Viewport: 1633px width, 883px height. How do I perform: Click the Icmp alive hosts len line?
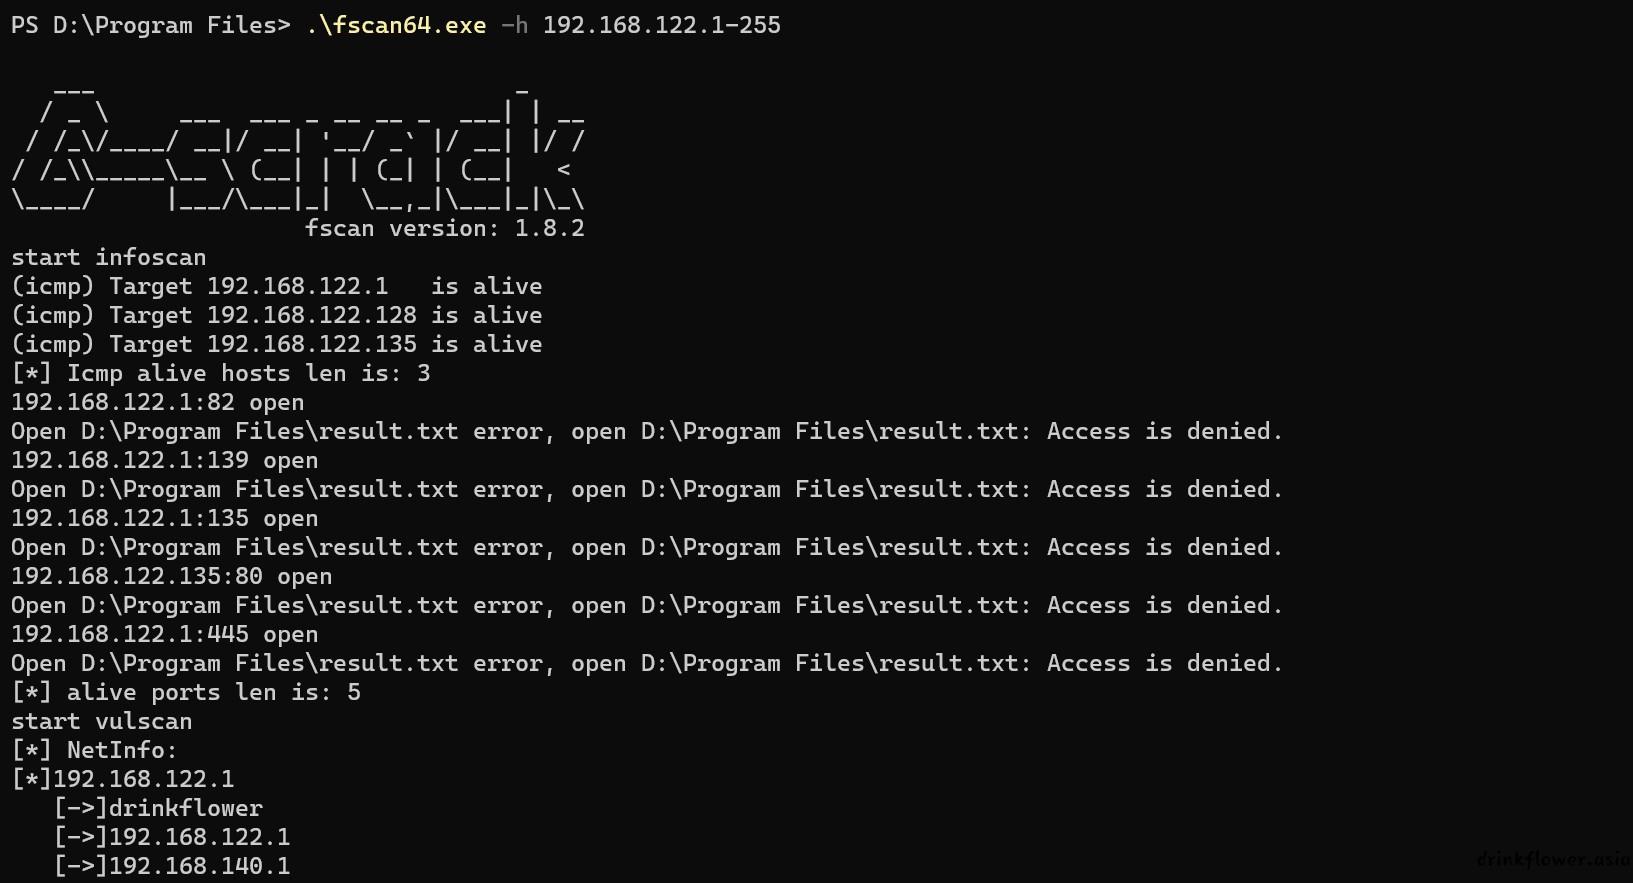(x=221, y=373)
